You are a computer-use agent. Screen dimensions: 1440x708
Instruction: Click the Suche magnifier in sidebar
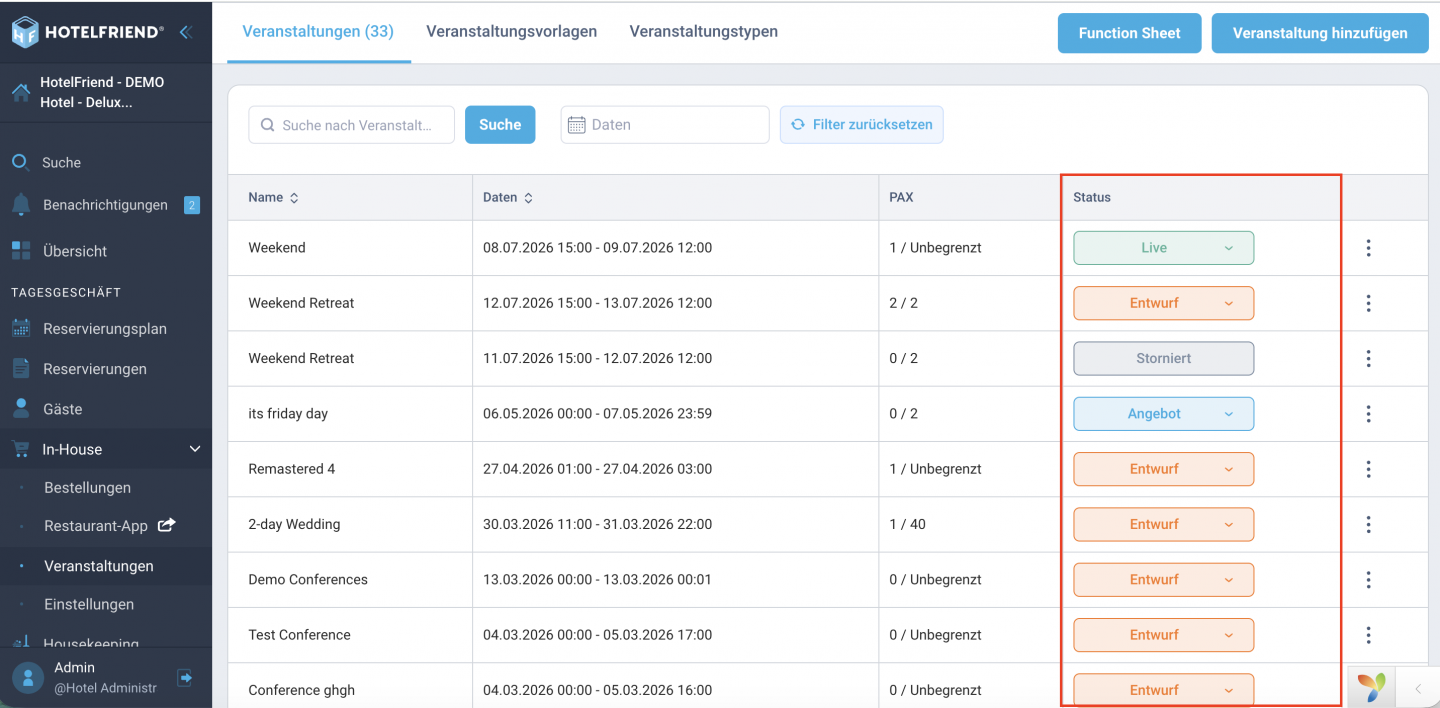point(21,162)
